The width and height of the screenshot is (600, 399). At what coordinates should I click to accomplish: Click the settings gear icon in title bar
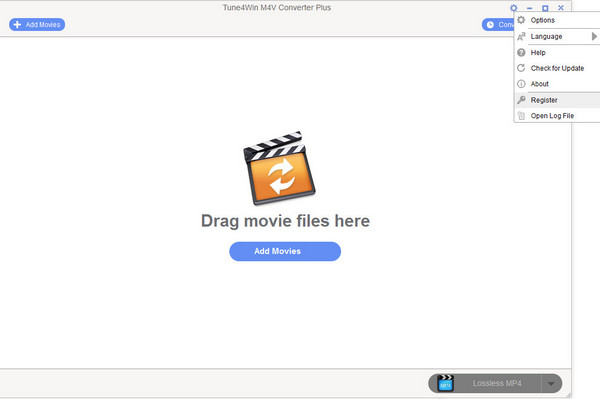514,8
